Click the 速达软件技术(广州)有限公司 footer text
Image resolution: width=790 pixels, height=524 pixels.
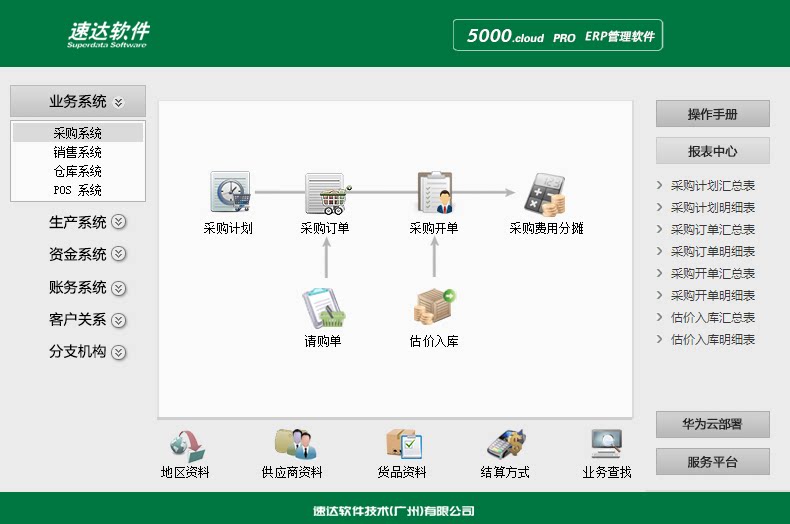click(x=393, y=511)
